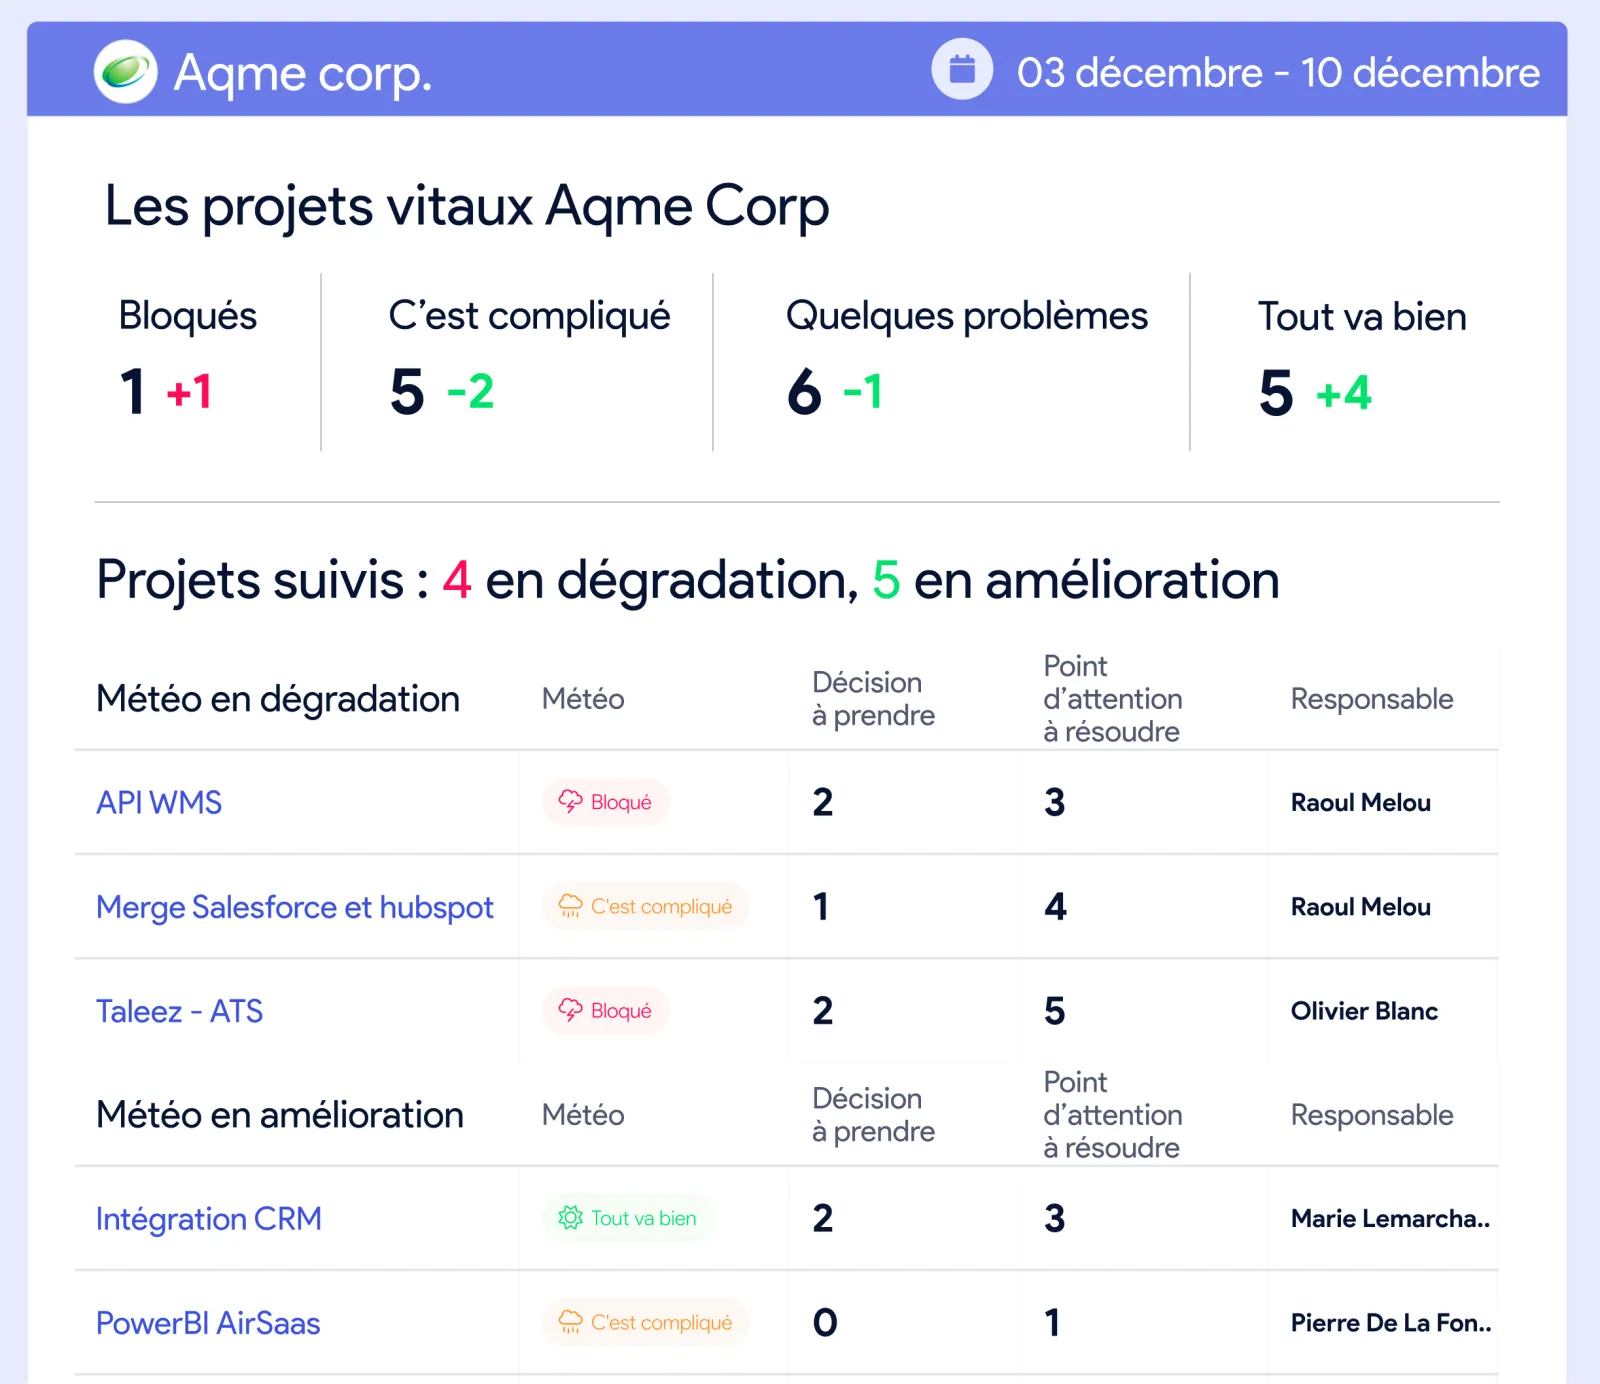Open the API WMS project link
1600x1384 pixels.
point(159,802)
